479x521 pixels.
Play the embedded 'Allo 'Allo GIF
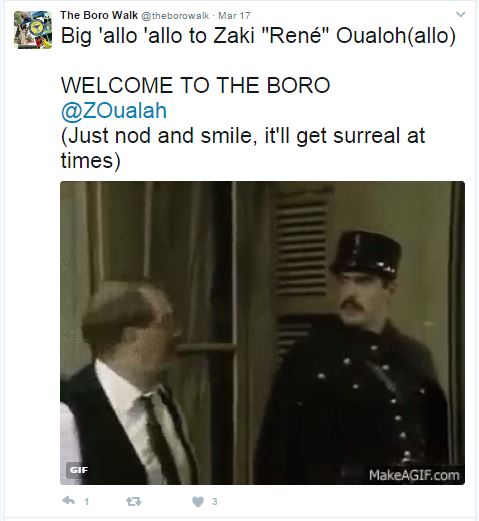tap(262, 333)
